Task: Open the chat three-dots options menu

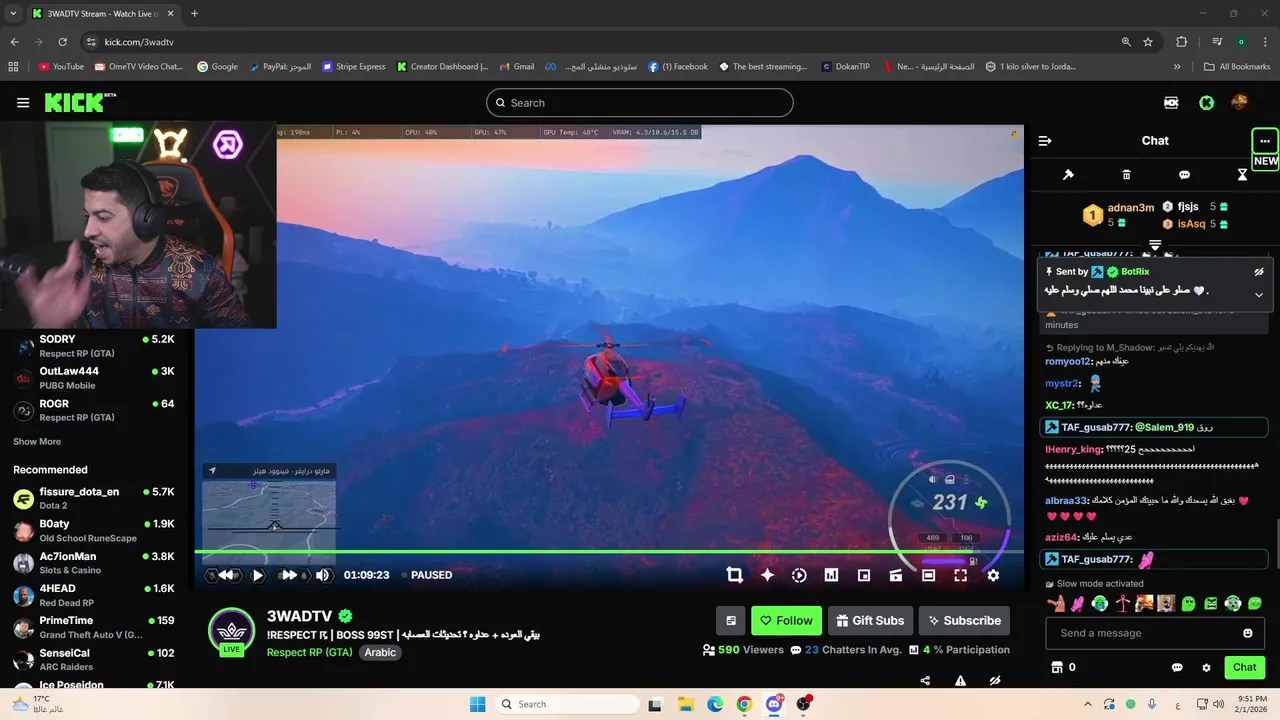Action: pos(1265,141)
